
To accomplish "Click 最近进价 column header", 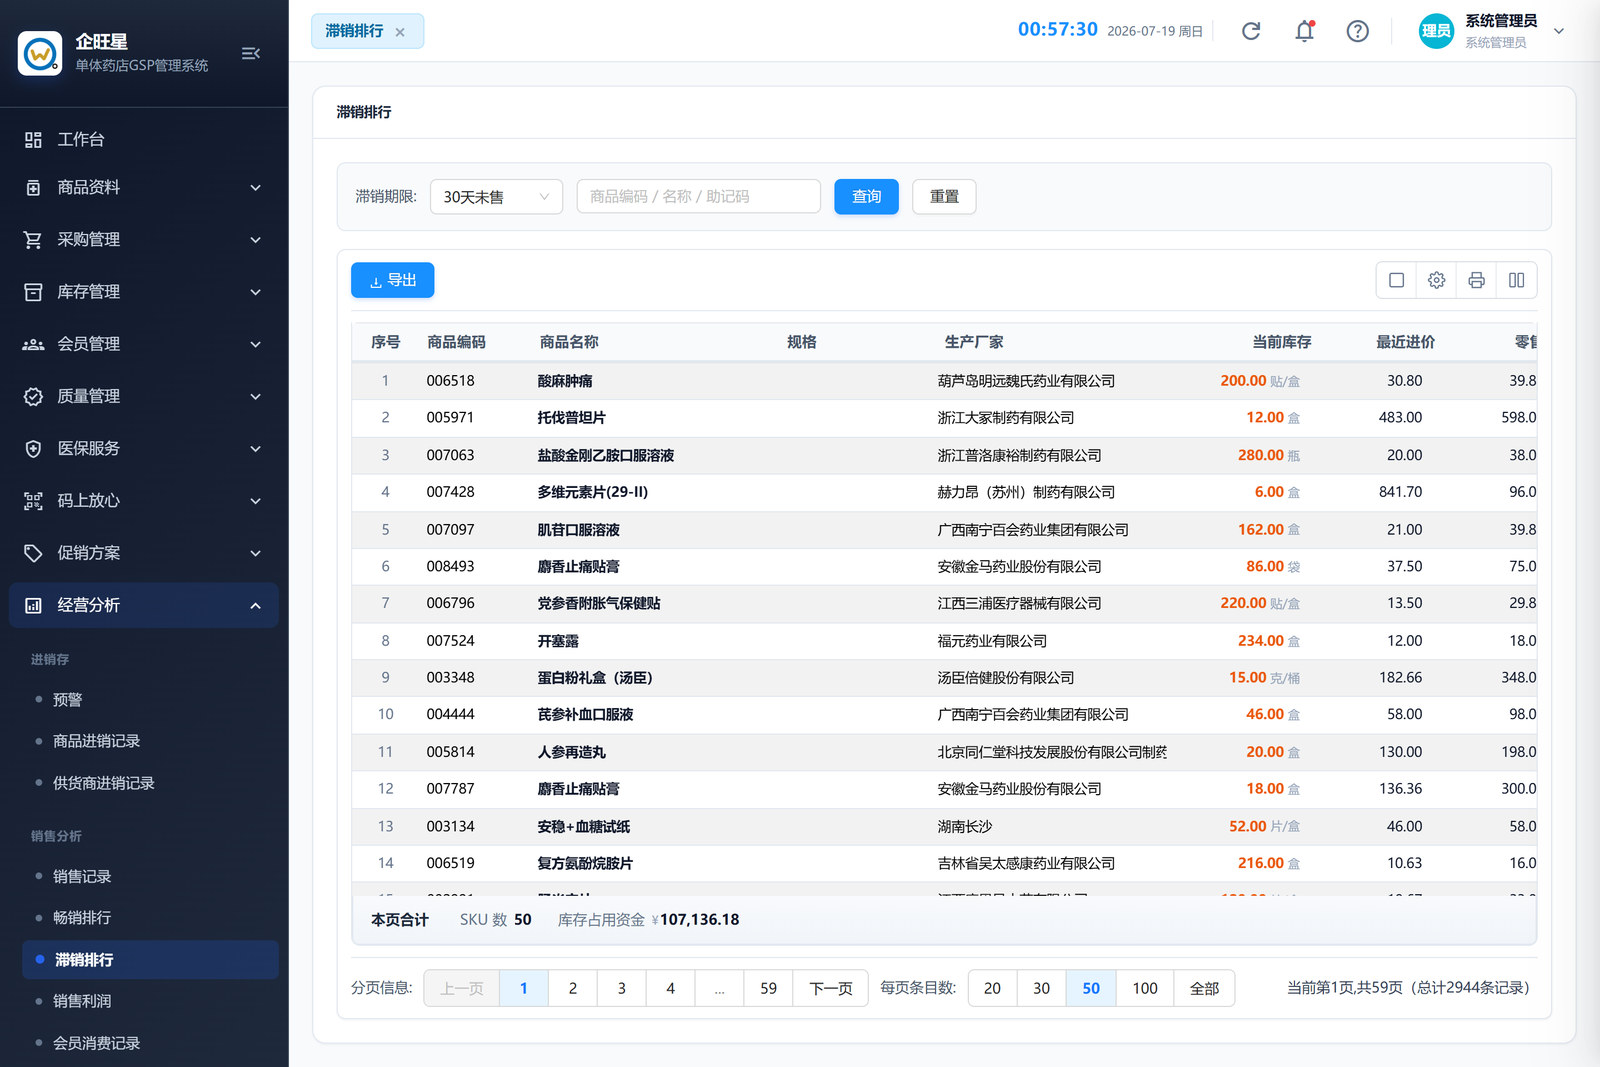I will [x=1405, y=342].
